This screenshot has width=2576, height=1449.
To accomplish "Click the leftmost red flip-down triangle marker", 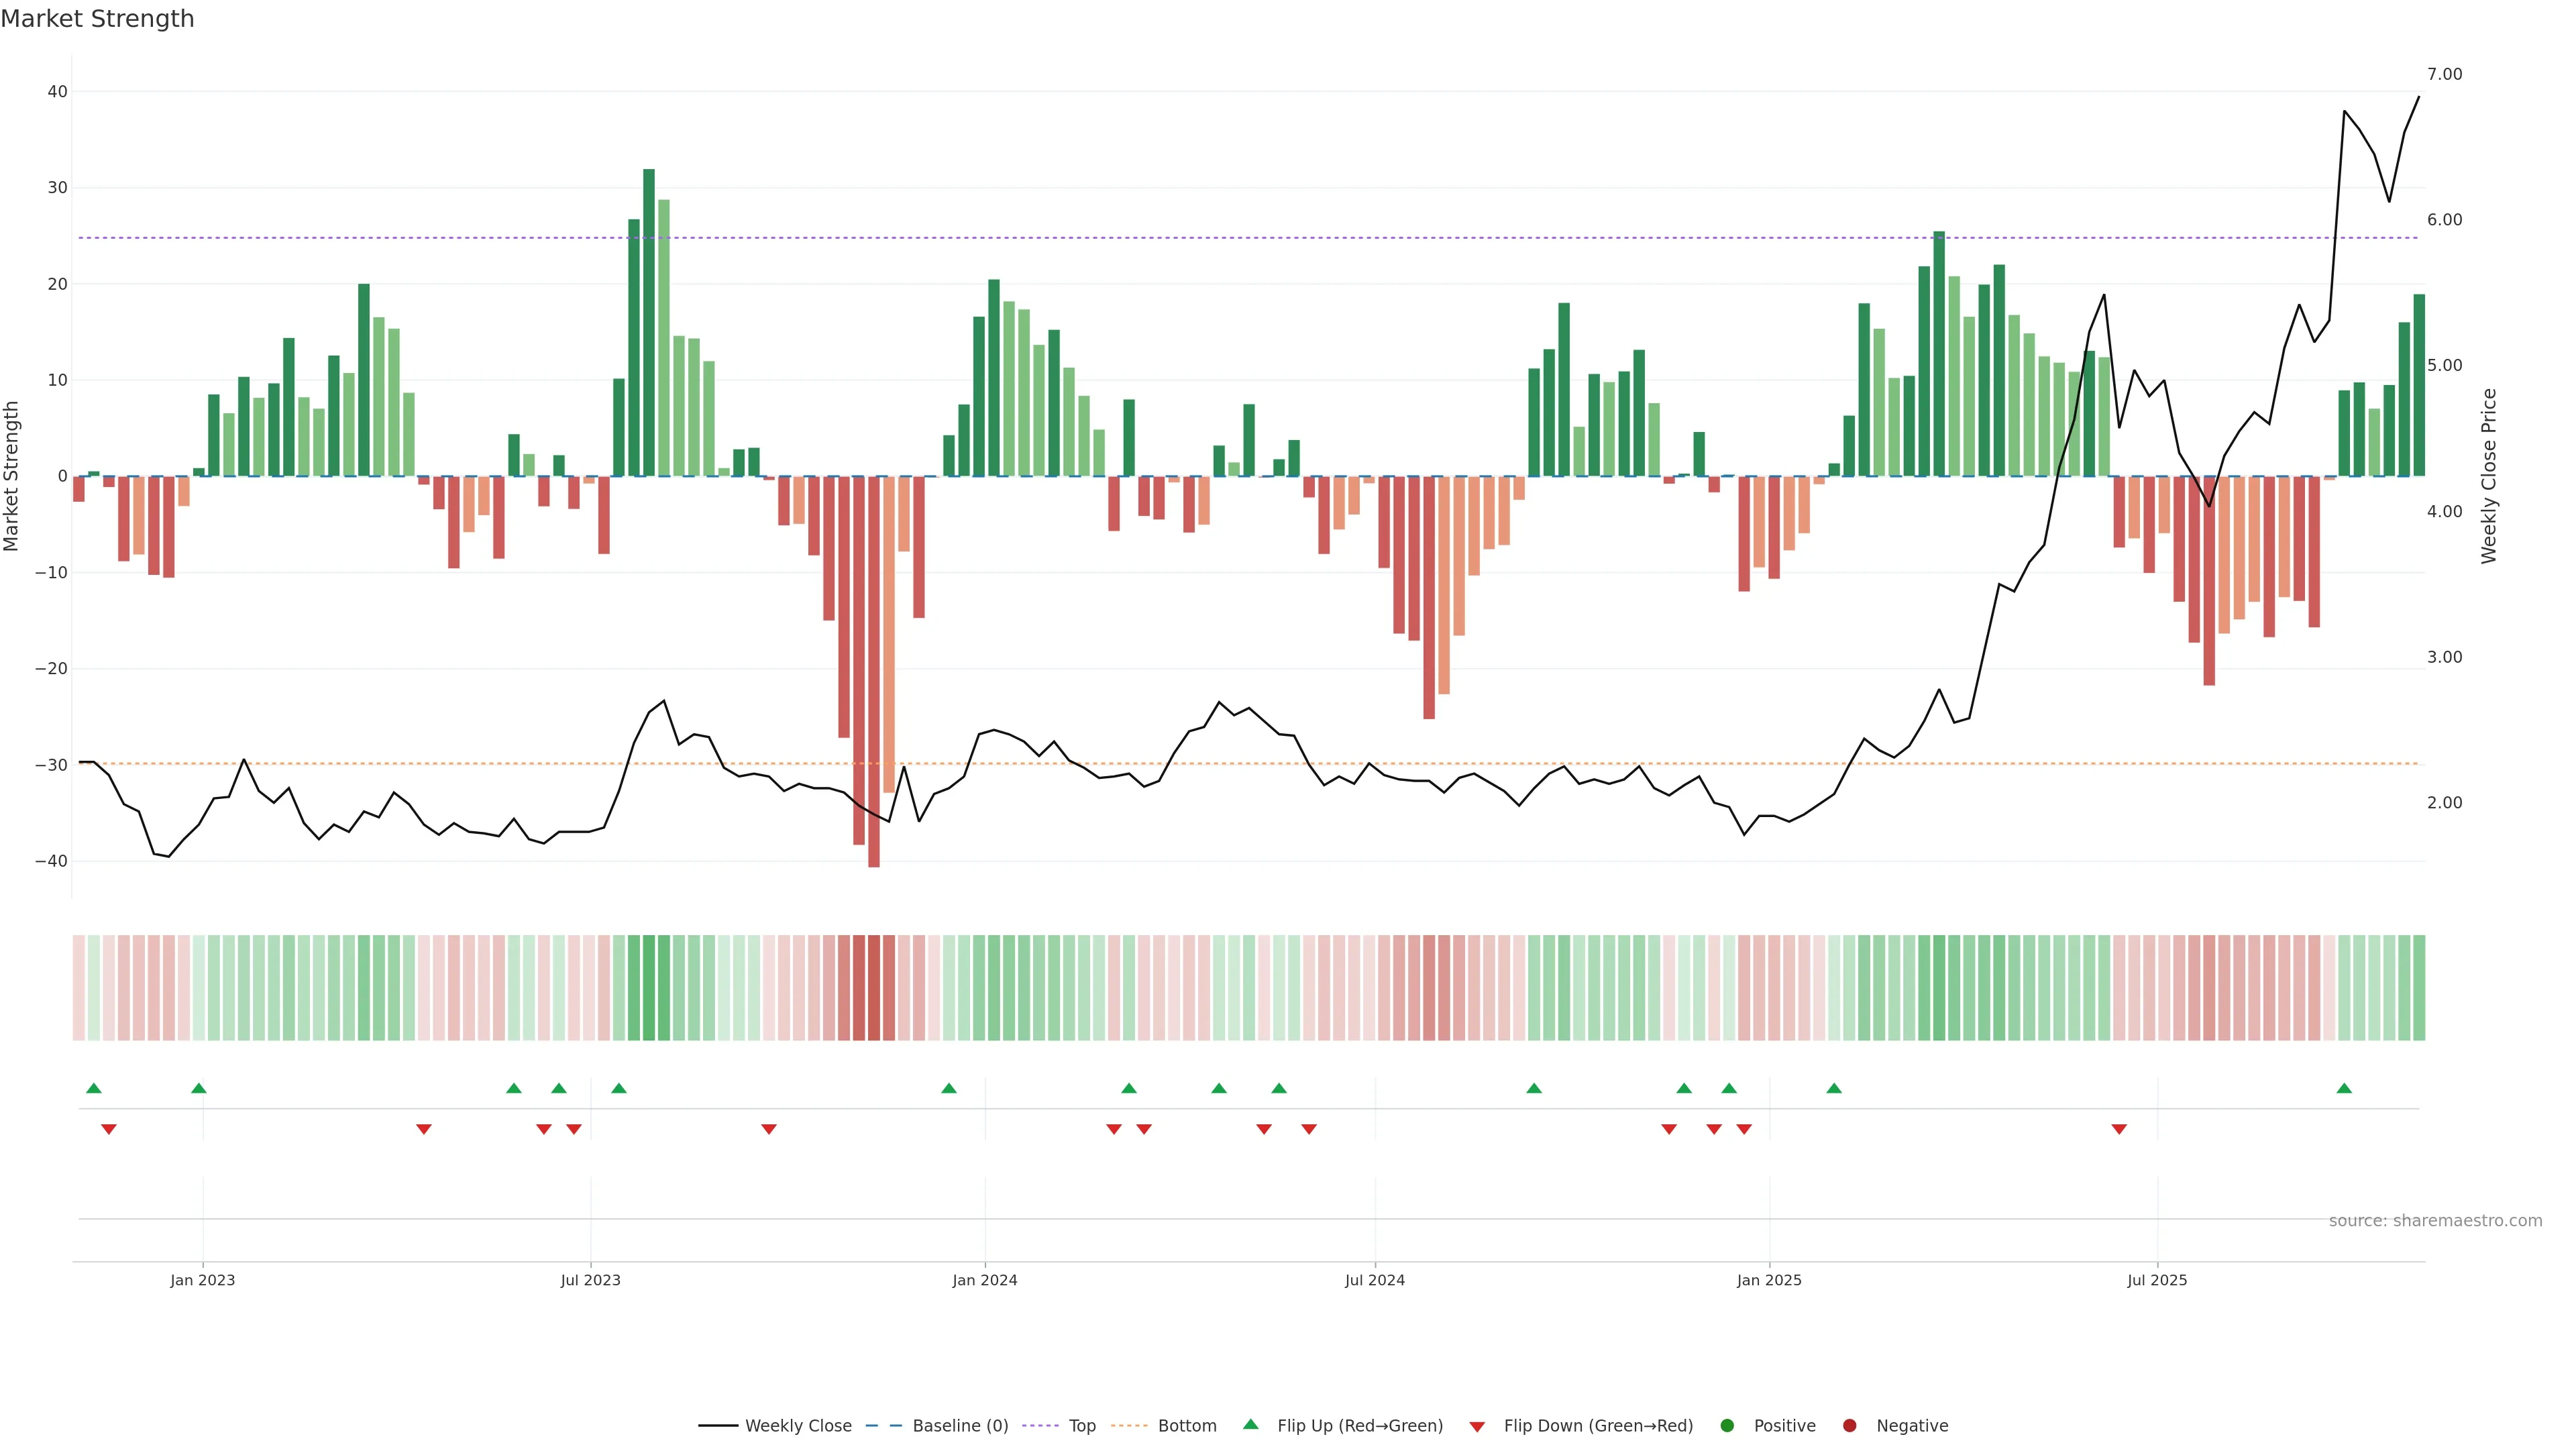I will tap(109, 1129).
